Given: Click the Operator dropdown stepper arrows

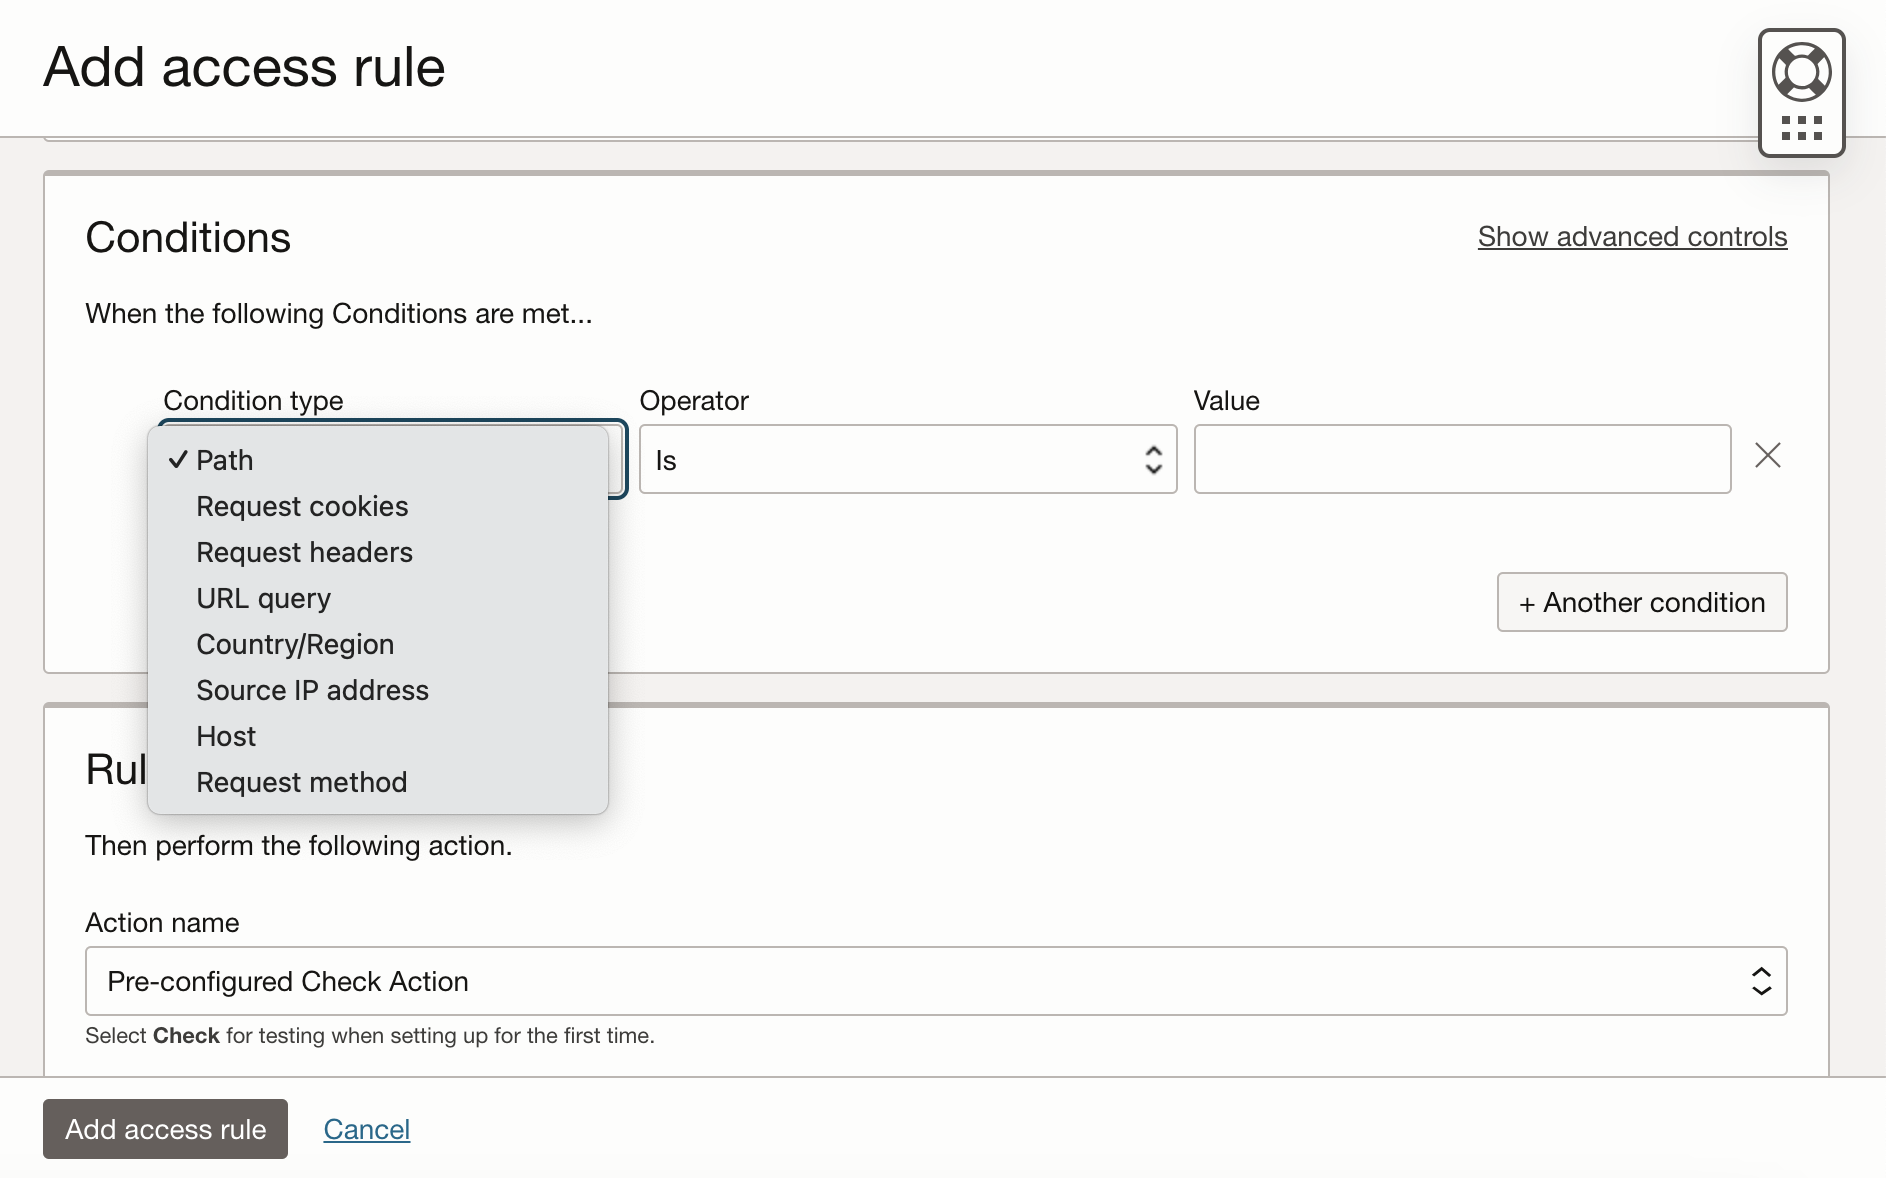Looking at the screenshot, I should point(1152,460).
